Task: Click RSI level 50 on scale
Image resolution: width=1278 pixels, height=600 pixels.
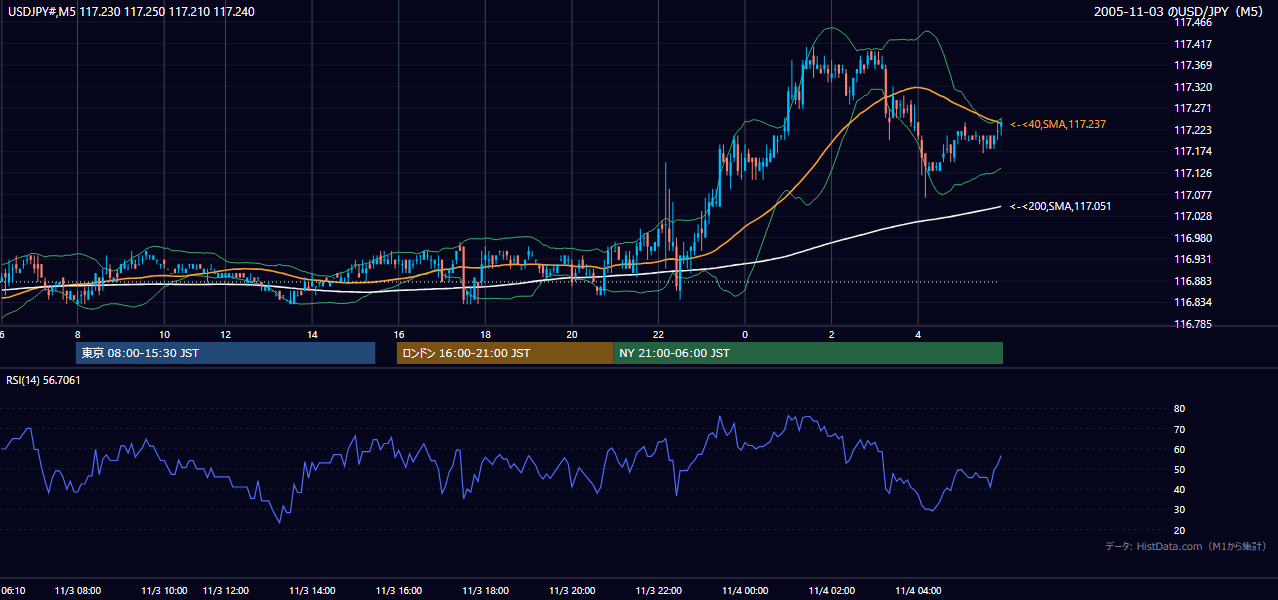Action: point(1179,469)
